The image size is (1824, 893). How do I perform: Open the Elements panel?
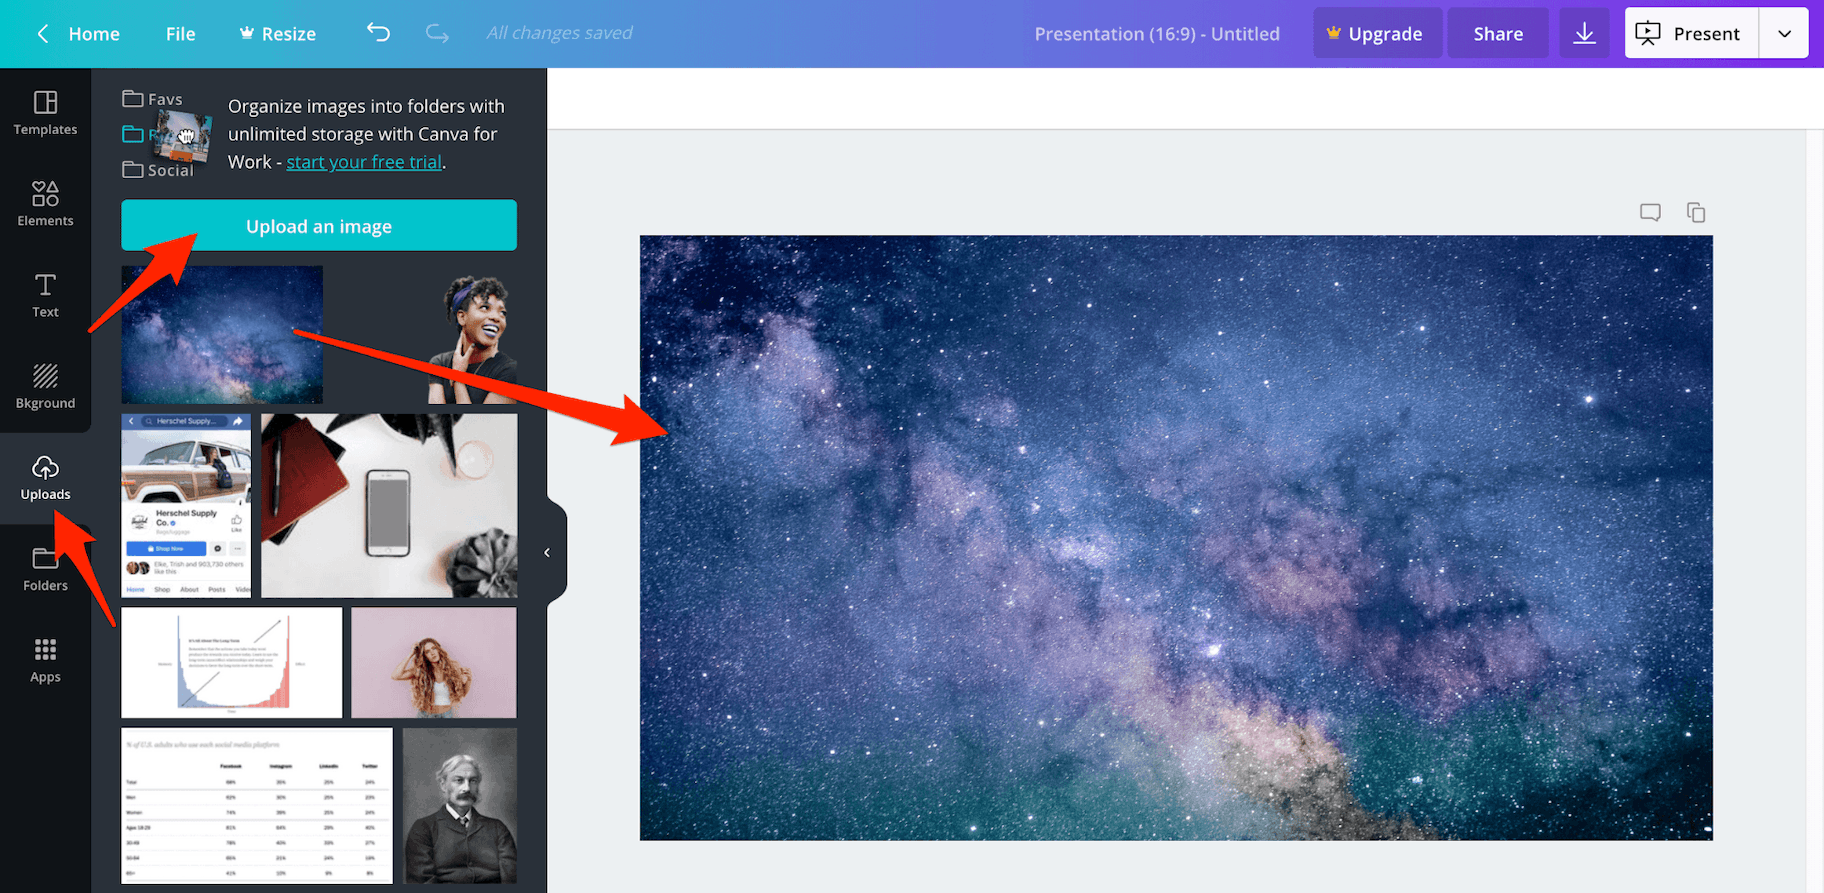pos(45,204)
